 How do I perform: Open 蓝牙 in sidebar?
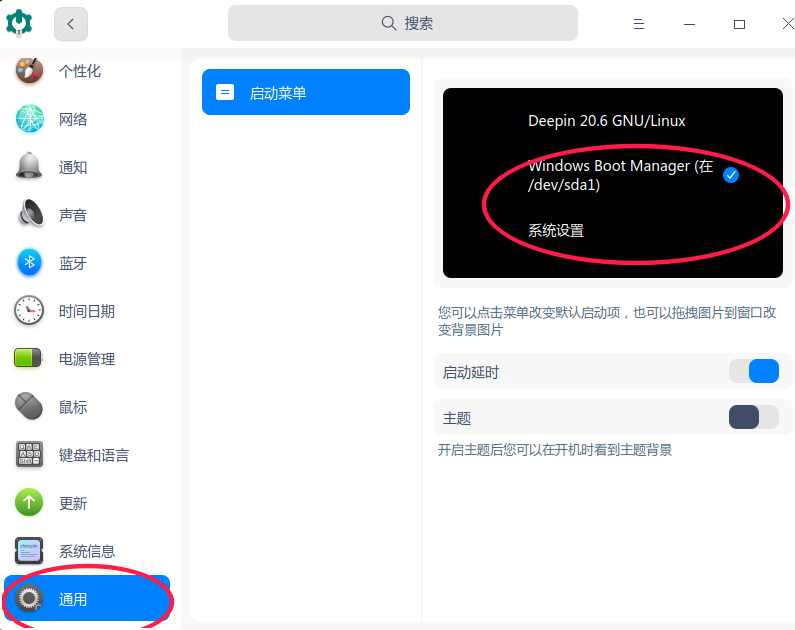pos(73,263)
